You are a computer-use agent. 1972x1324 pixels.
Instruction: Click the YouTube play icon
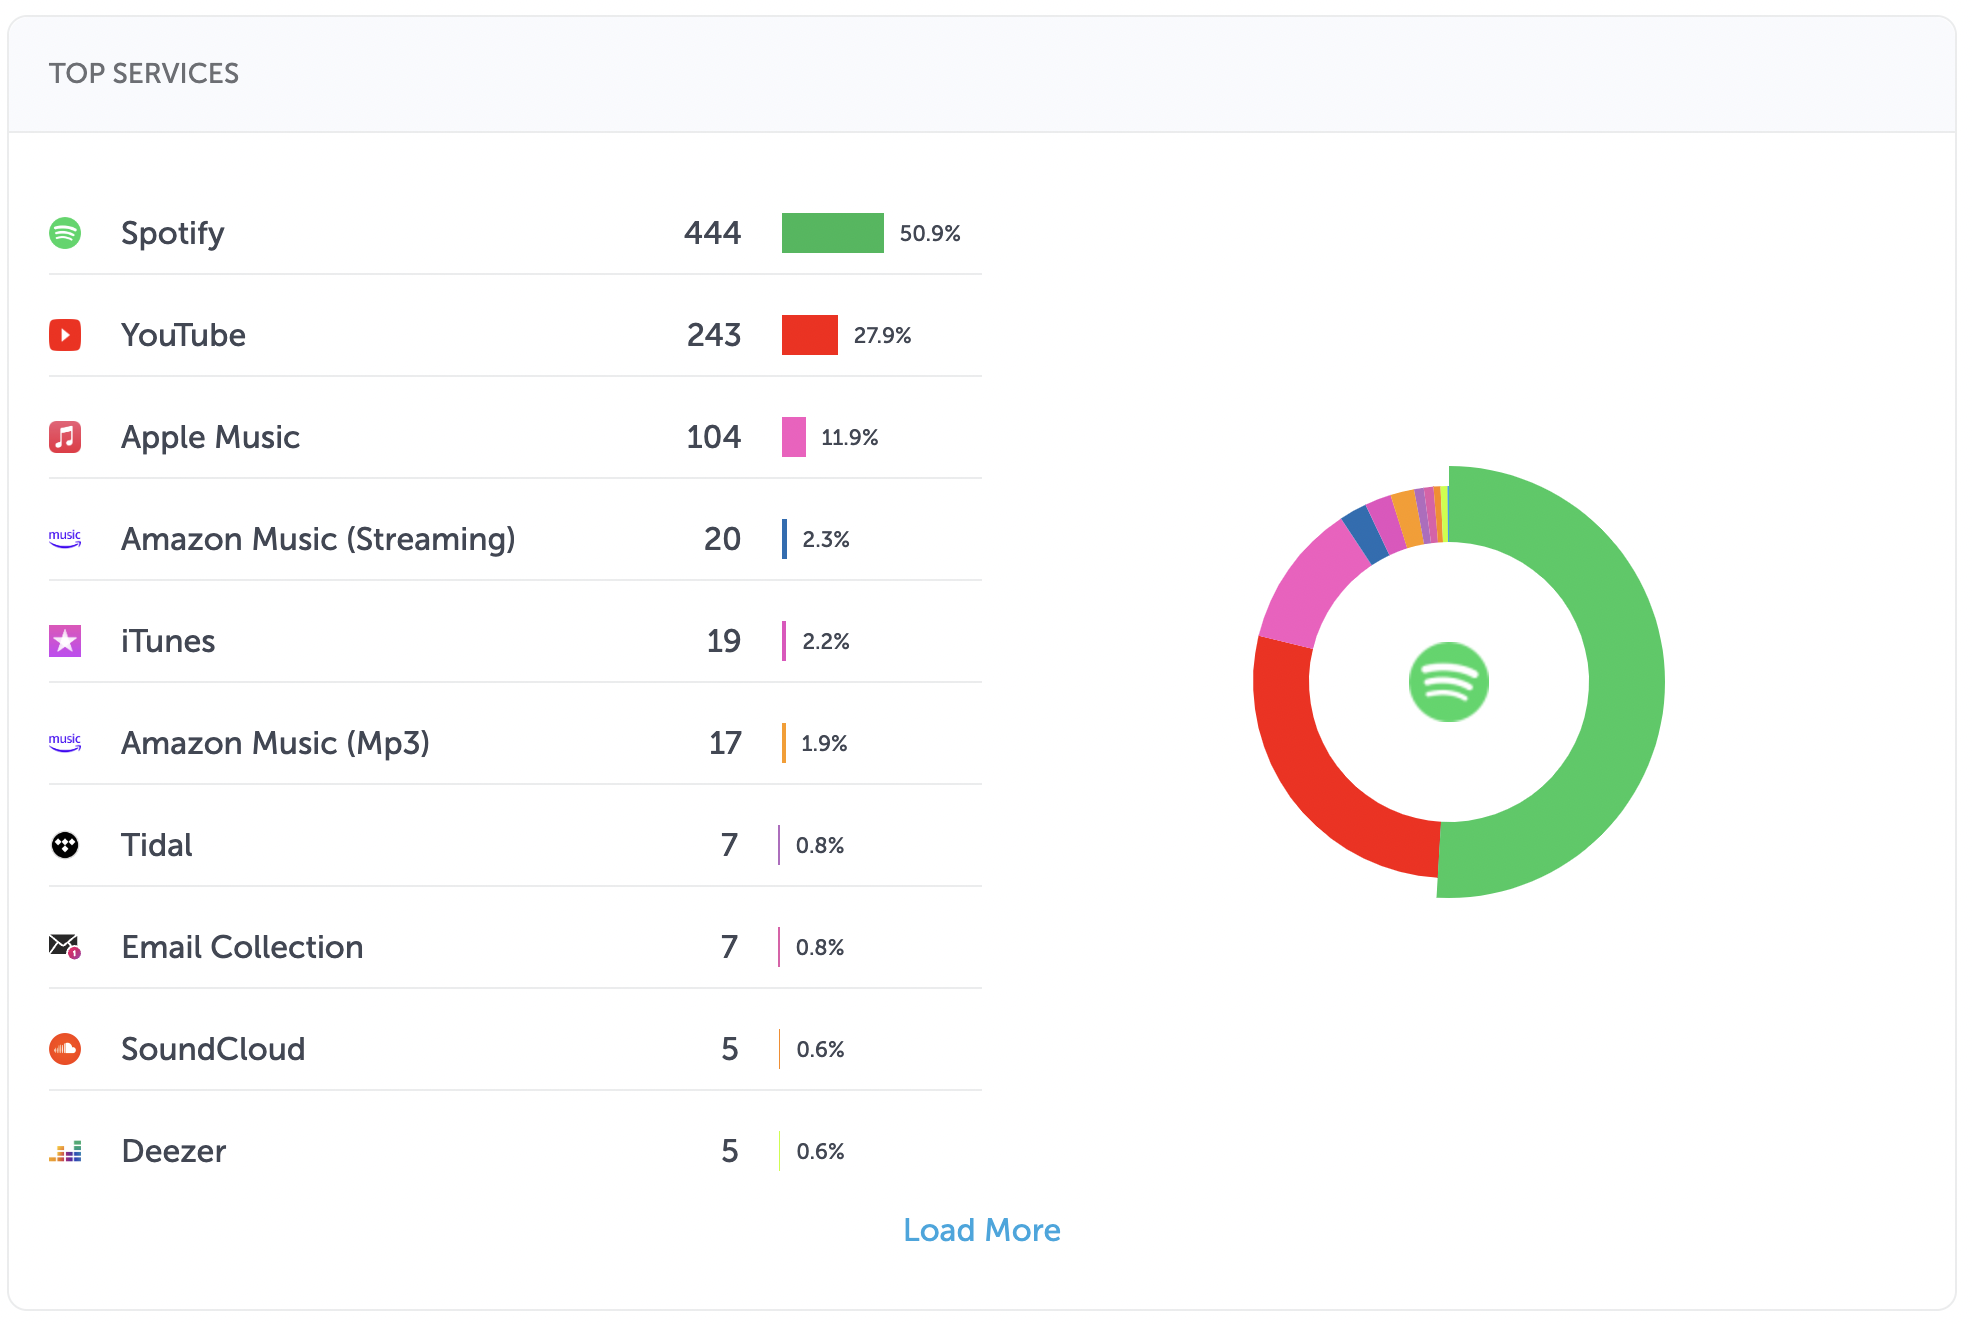65,335
